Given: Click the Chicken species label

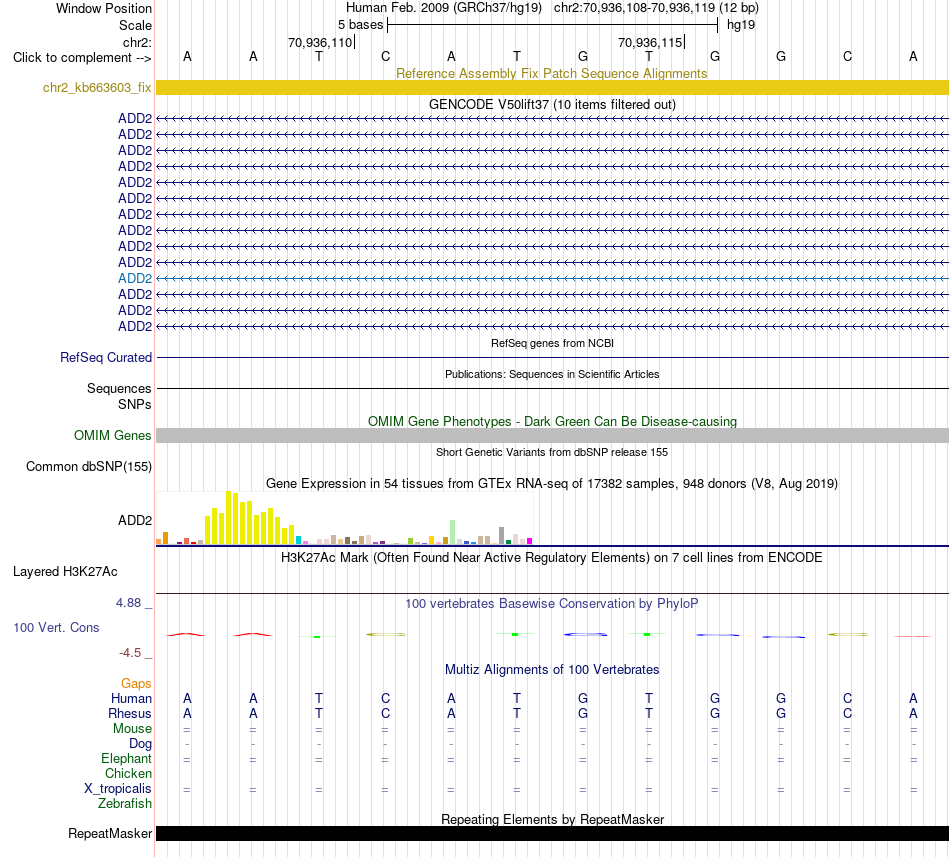Looking at the screenshot, I should point(128,773).
